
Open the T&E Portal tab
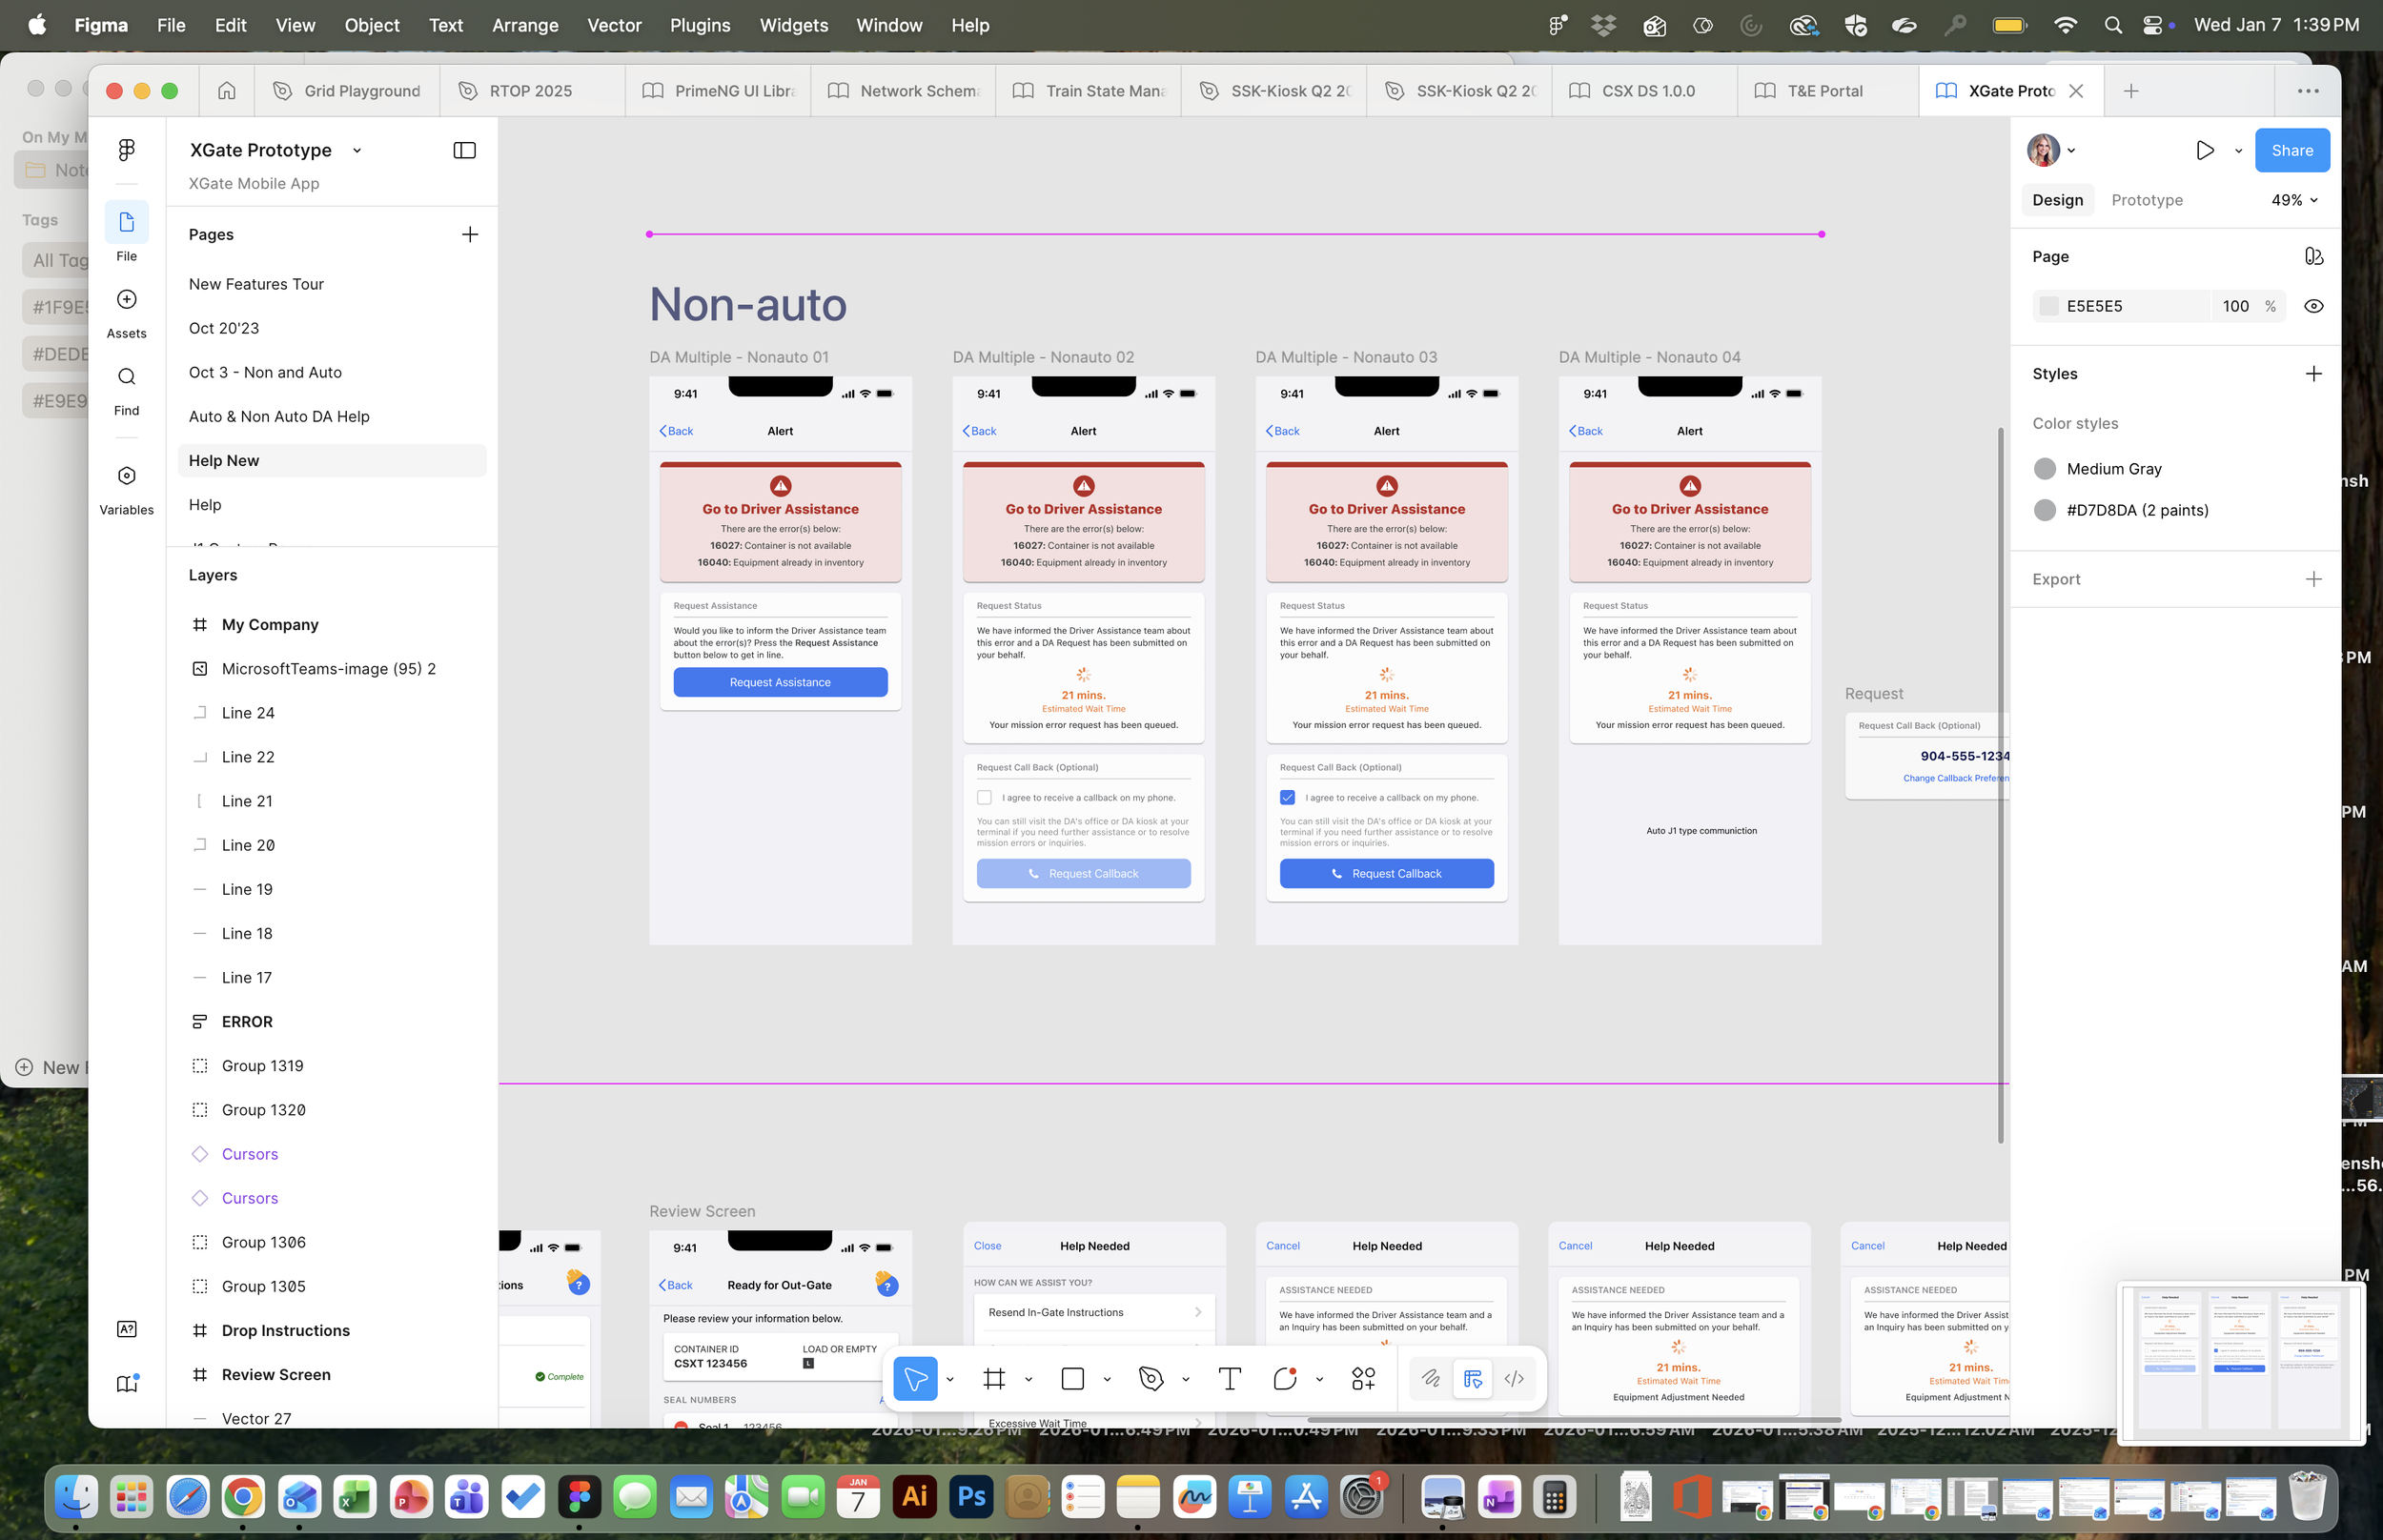pyautogui.click(x=1830, y=91)
